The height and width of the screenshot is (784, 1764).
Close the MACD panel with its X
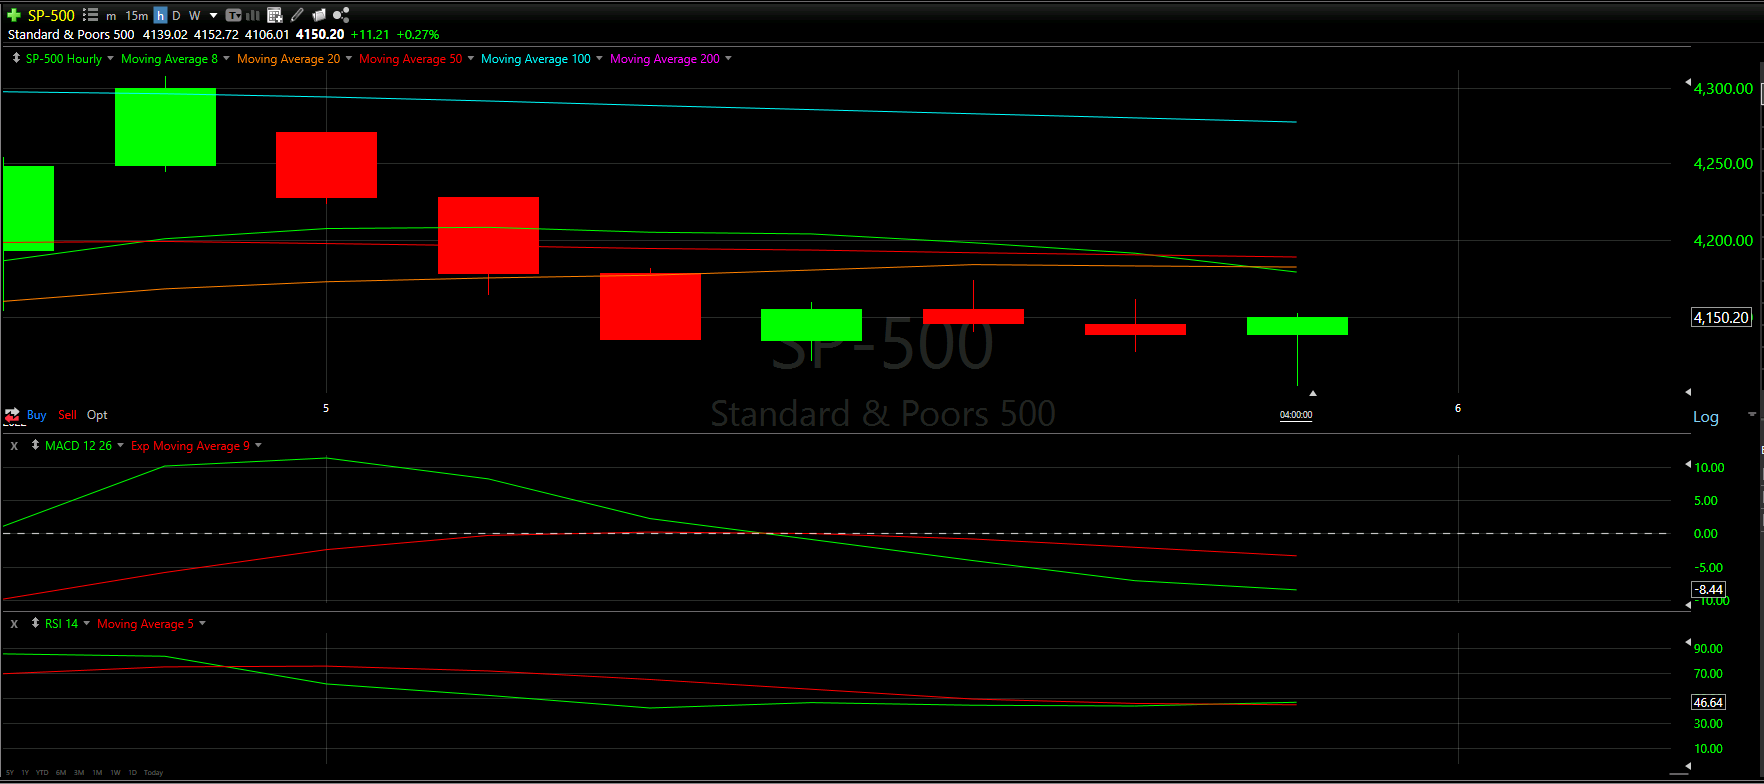(14, 446)
